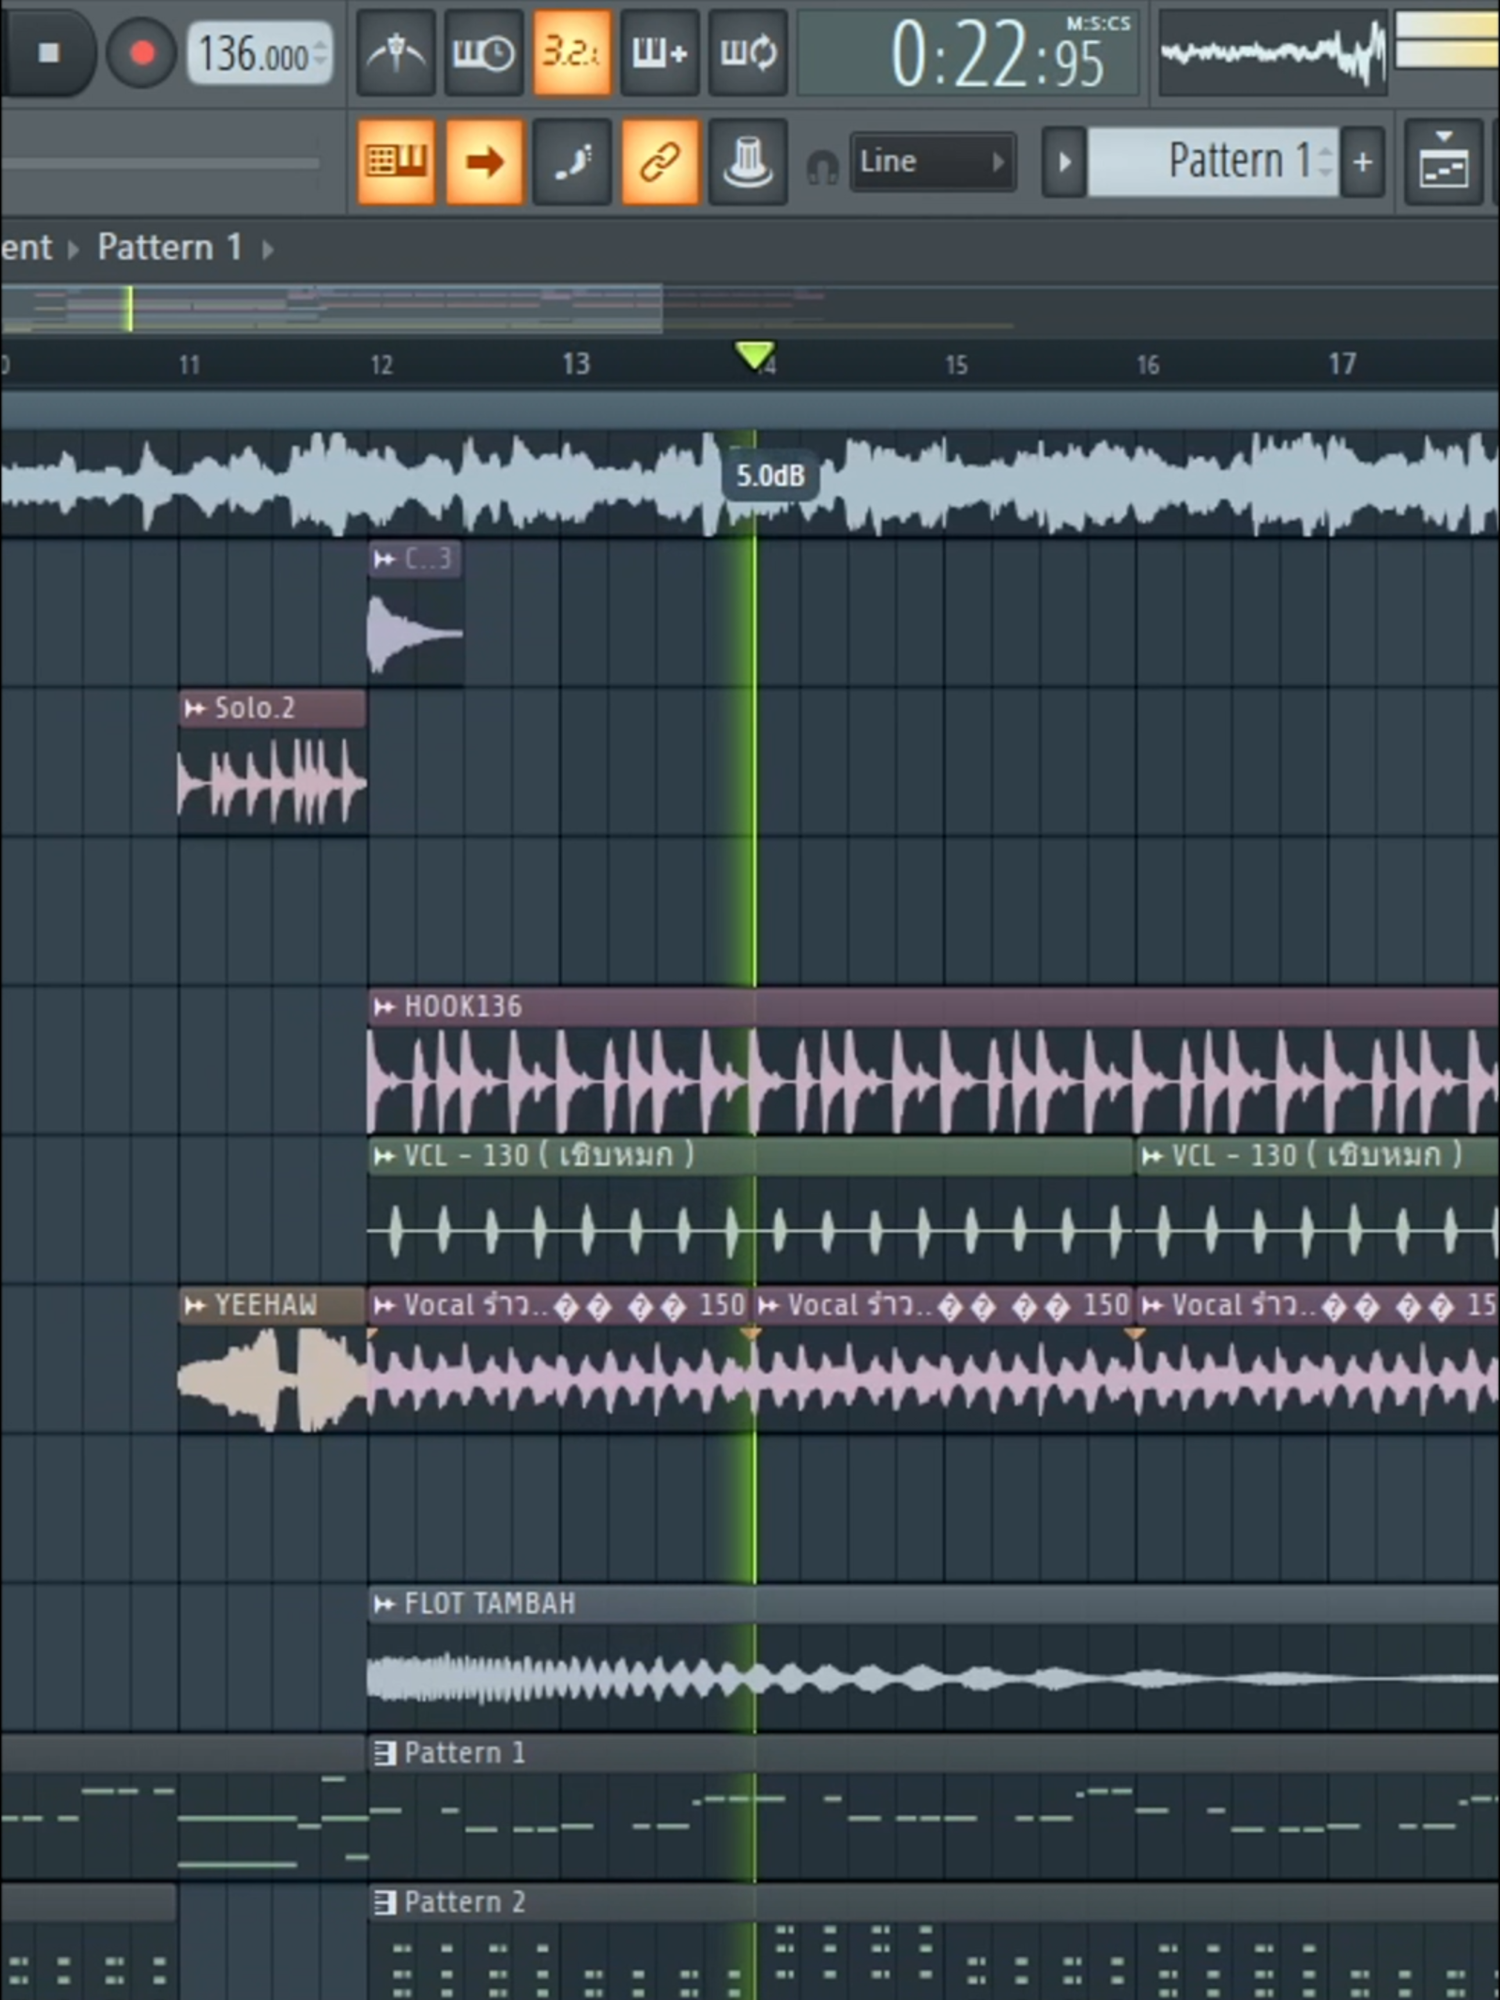
Task: Select the YEEHAW audio clip waveform
Action: (x=272, y=1380)
